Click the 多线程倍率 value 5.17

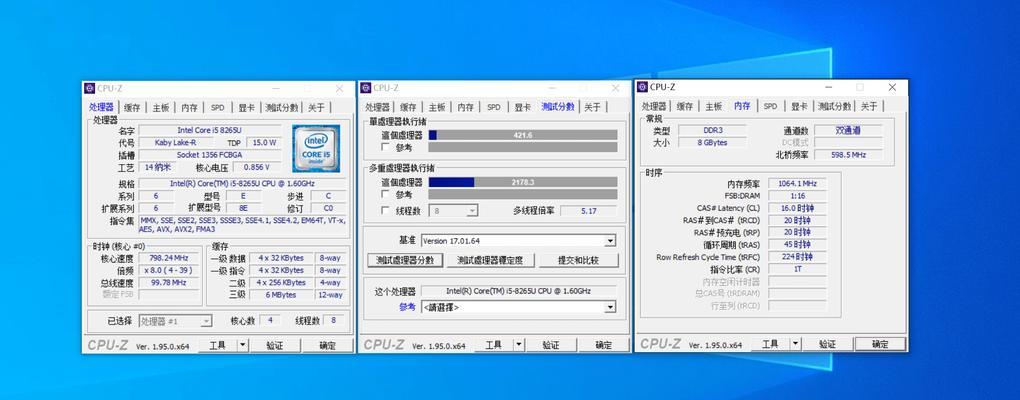tap(588, 211)
